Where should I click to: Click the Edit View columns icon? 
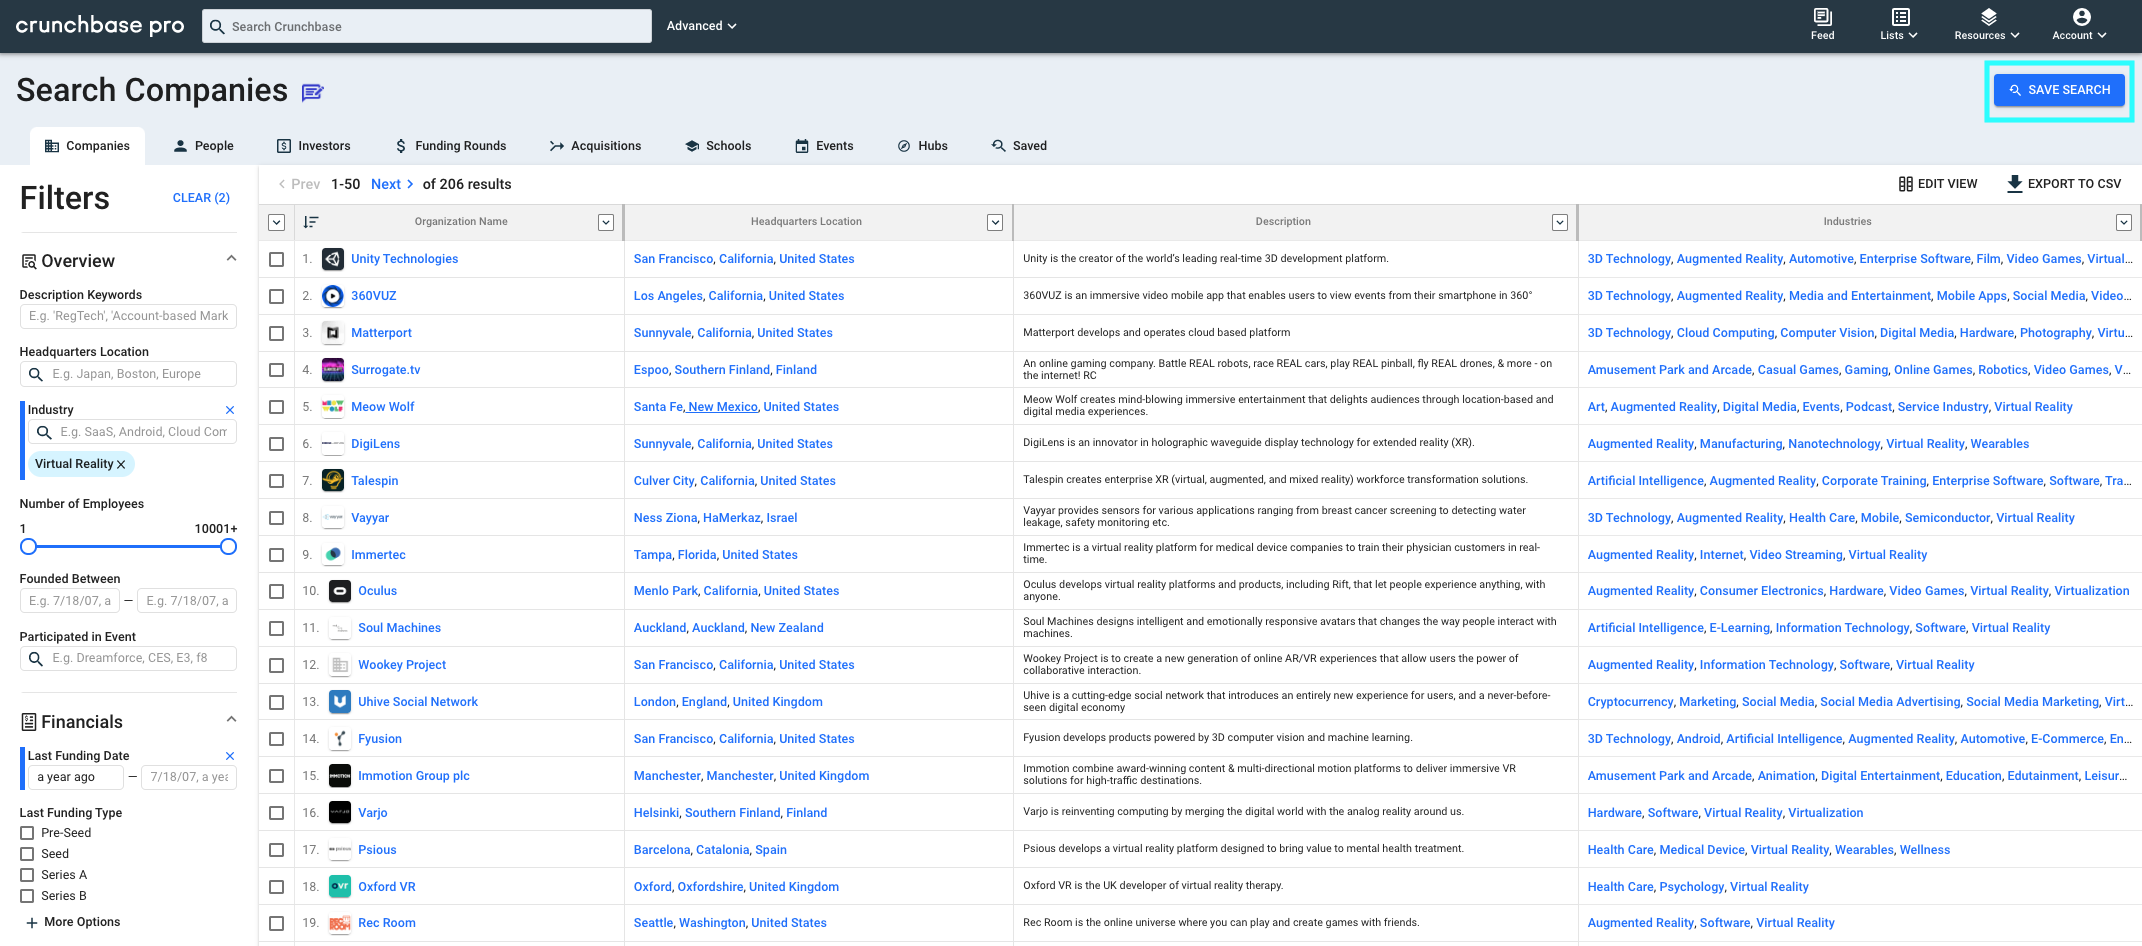pos(1905,184)
